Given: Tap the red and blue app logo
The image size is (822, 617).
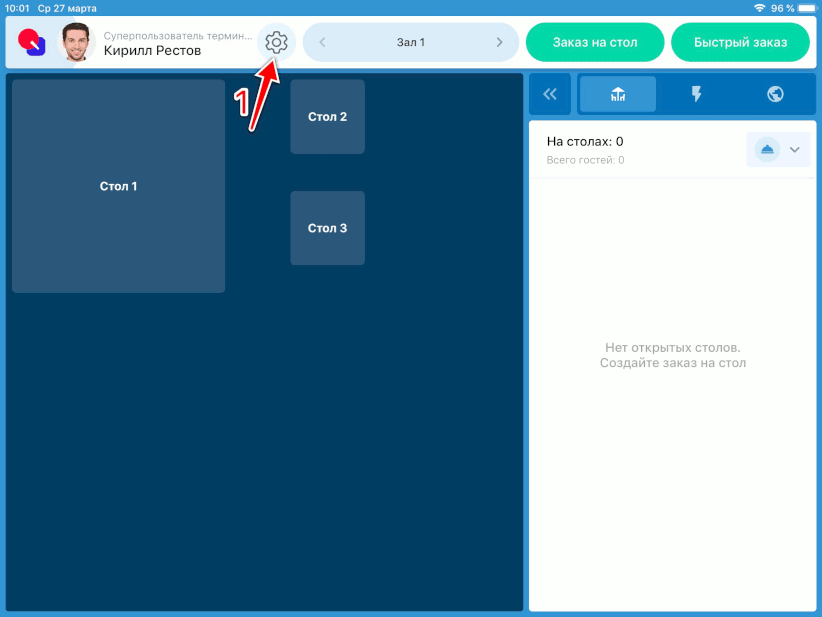Looking at the screenshot, I should coord(31,42).
